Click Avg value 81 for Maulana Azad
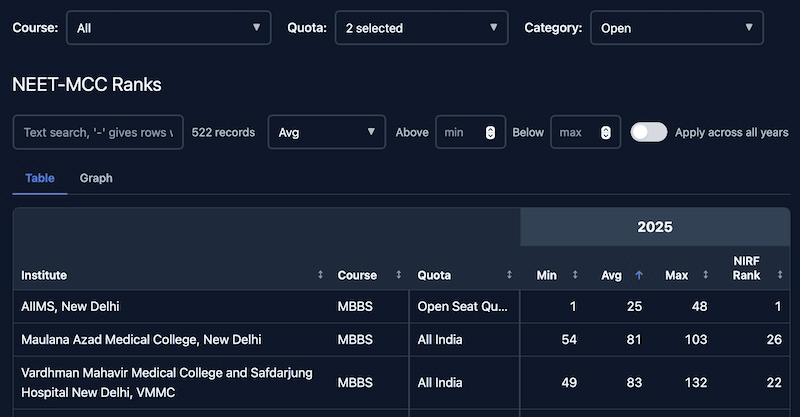This screenshot has width=800, height=417. pos(634,339)
